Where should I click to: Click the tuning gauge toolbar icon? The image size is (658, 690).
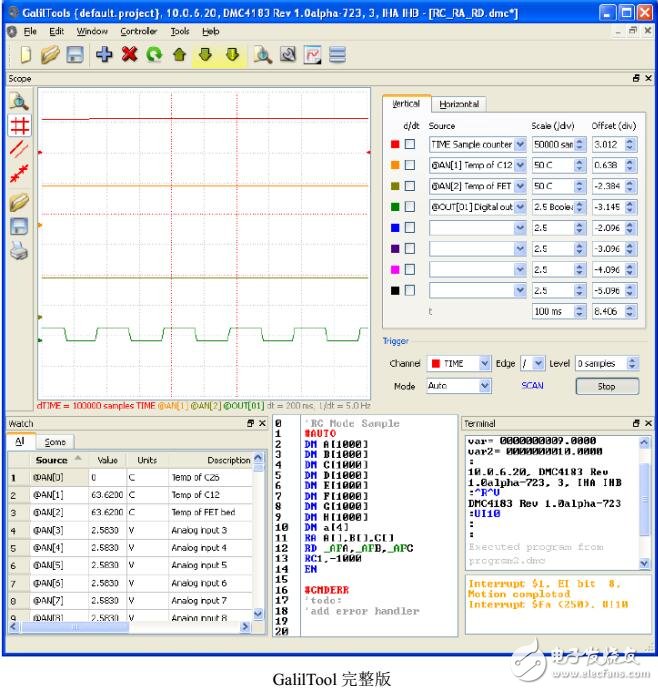pyautogui.click(x=288, y=55)
